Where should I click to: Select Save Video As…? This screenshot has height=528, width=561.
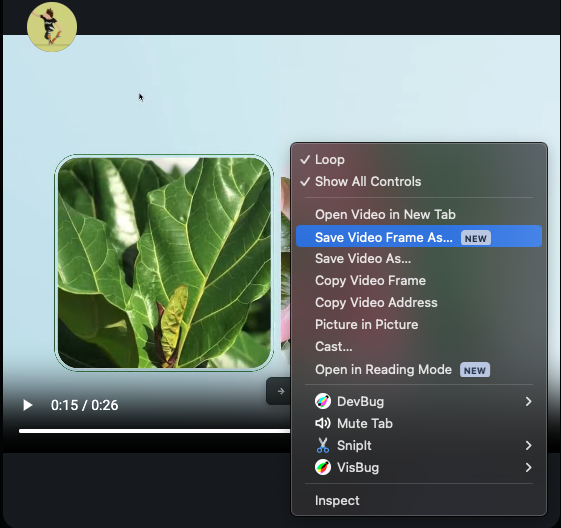[419, 258]
